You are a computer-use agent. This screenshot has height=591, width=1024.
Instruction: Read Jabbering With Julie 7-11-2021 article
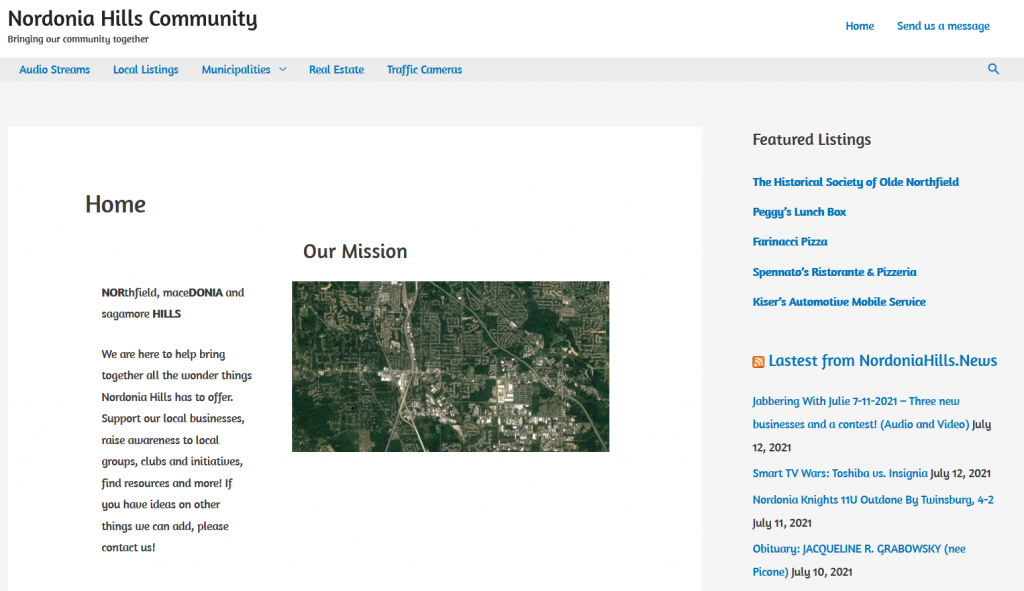click(861, 413)
